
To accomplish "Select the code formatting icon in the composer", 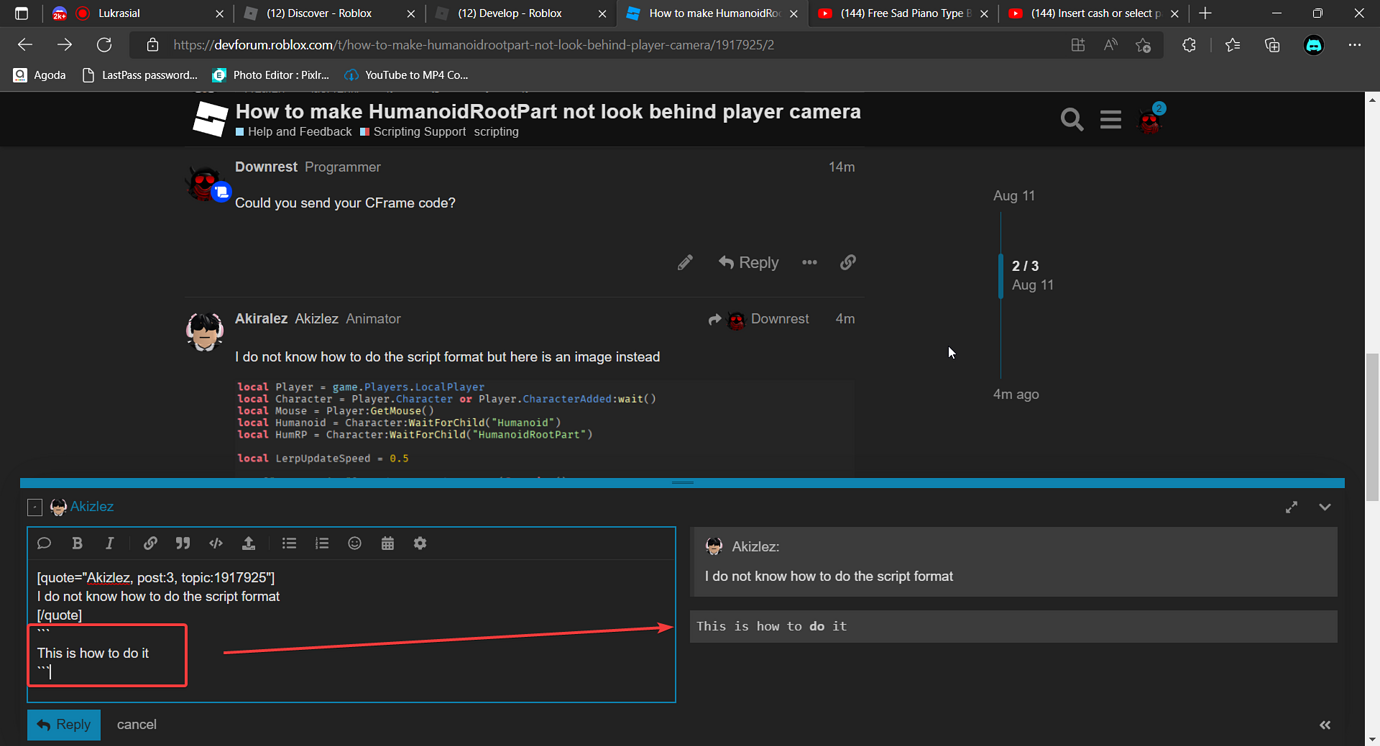I will coord(216,543).
